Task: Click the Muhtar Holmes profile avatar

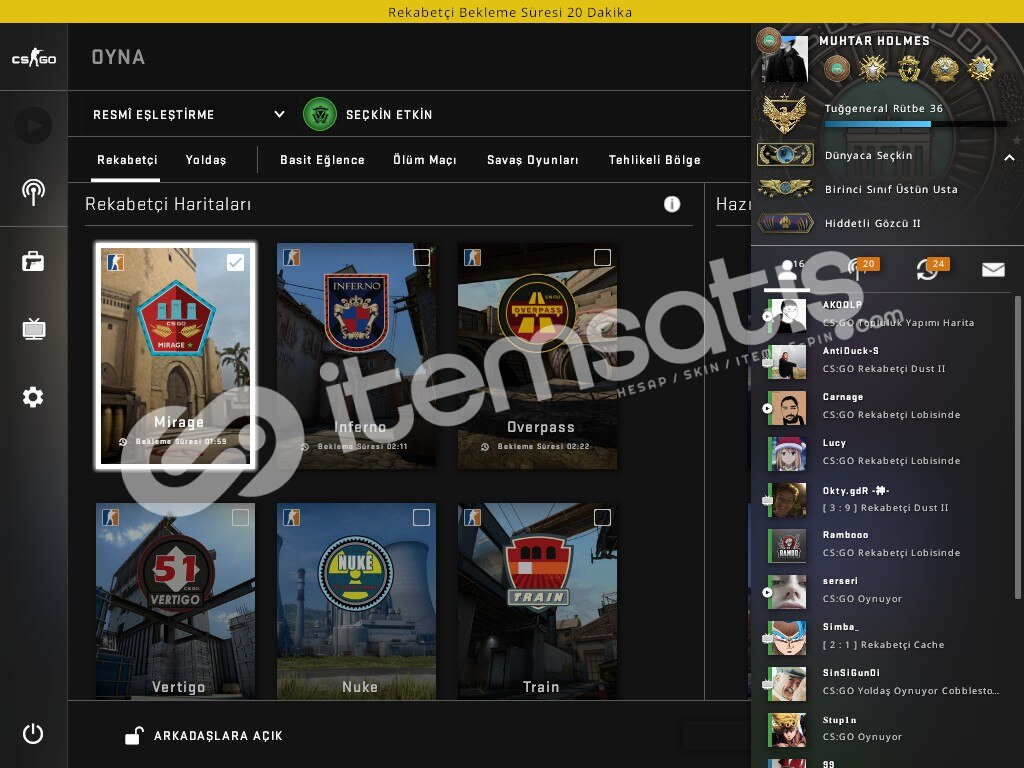Action: tap(786, 59)
